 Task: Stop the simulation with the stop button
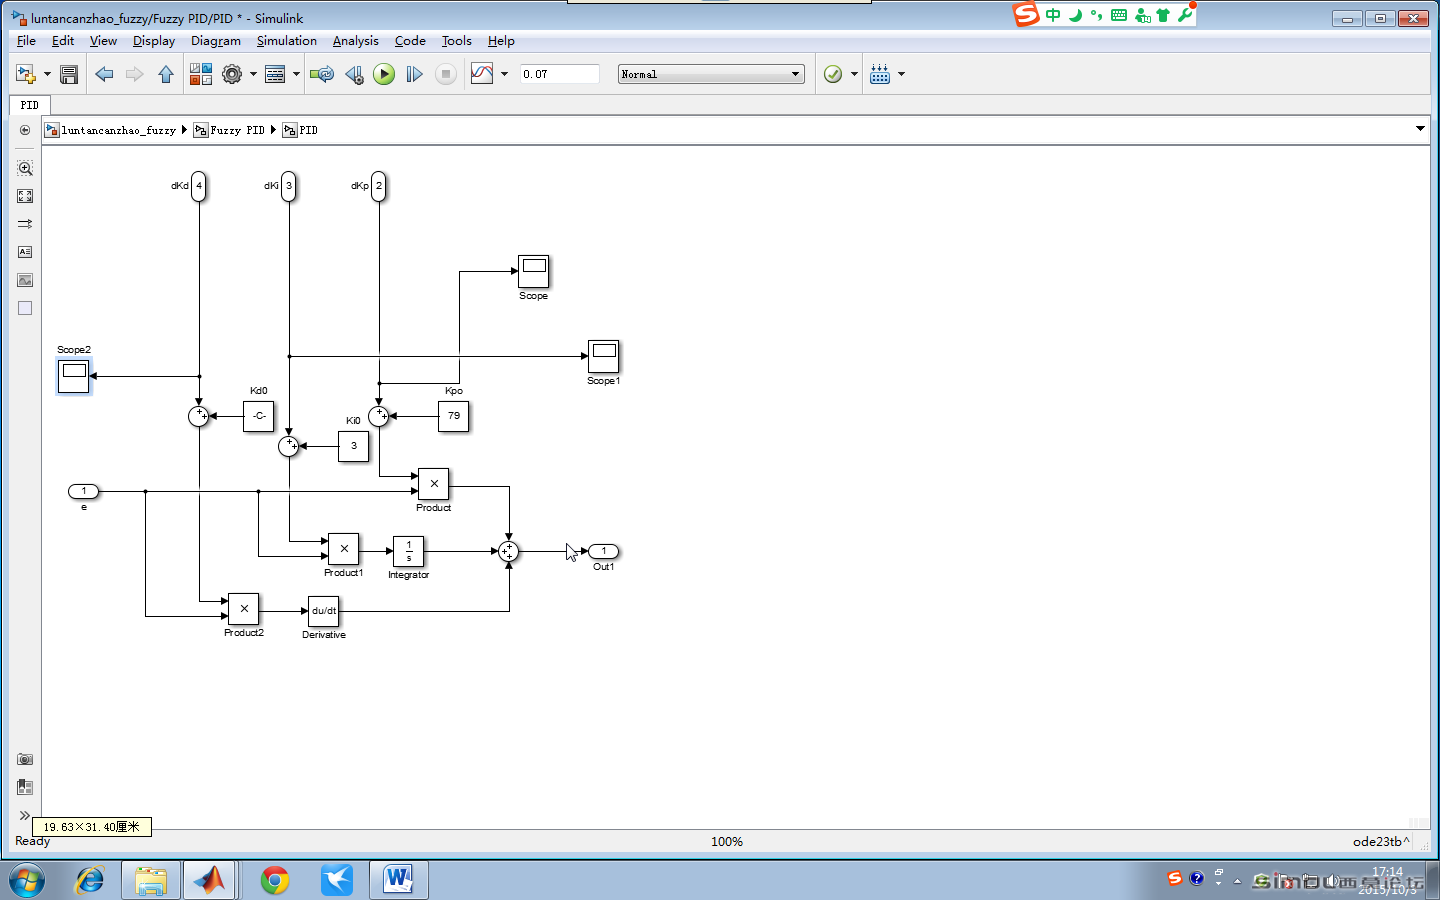pyautogui.click(x=446, y=74)
